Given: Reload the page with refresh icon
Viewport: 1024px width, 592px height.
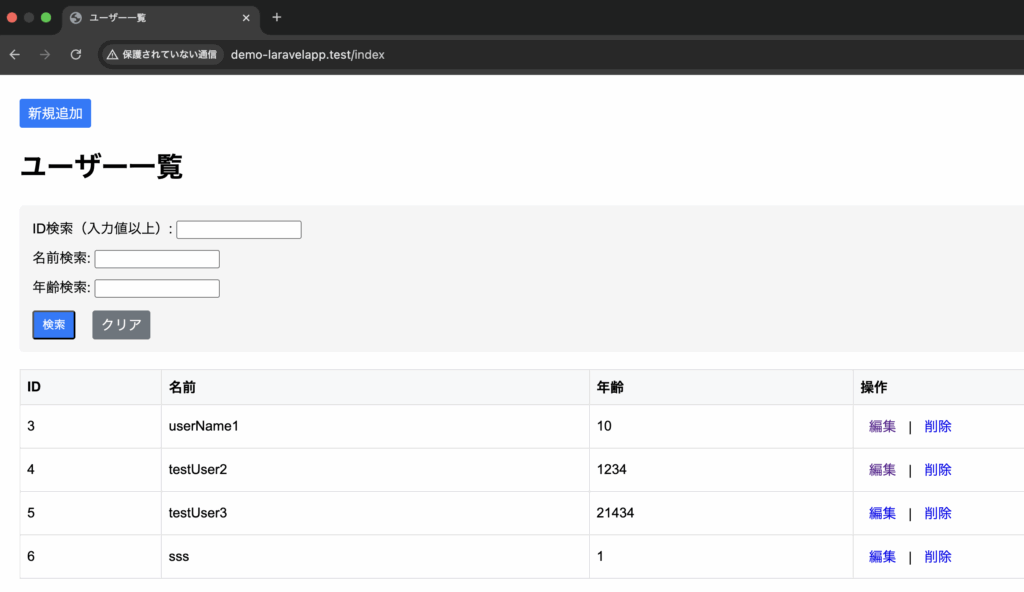Looking at the screenshot, I should 75,55.
